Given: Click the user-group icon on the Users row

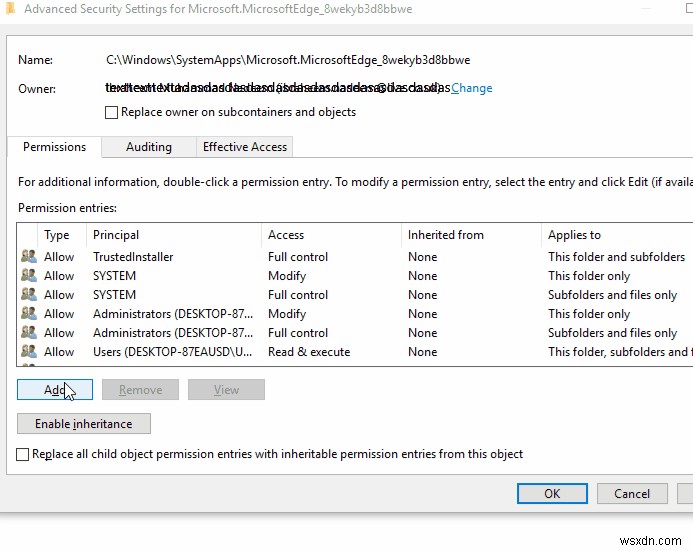Looking at the screenshot, I should pos(29,352).
